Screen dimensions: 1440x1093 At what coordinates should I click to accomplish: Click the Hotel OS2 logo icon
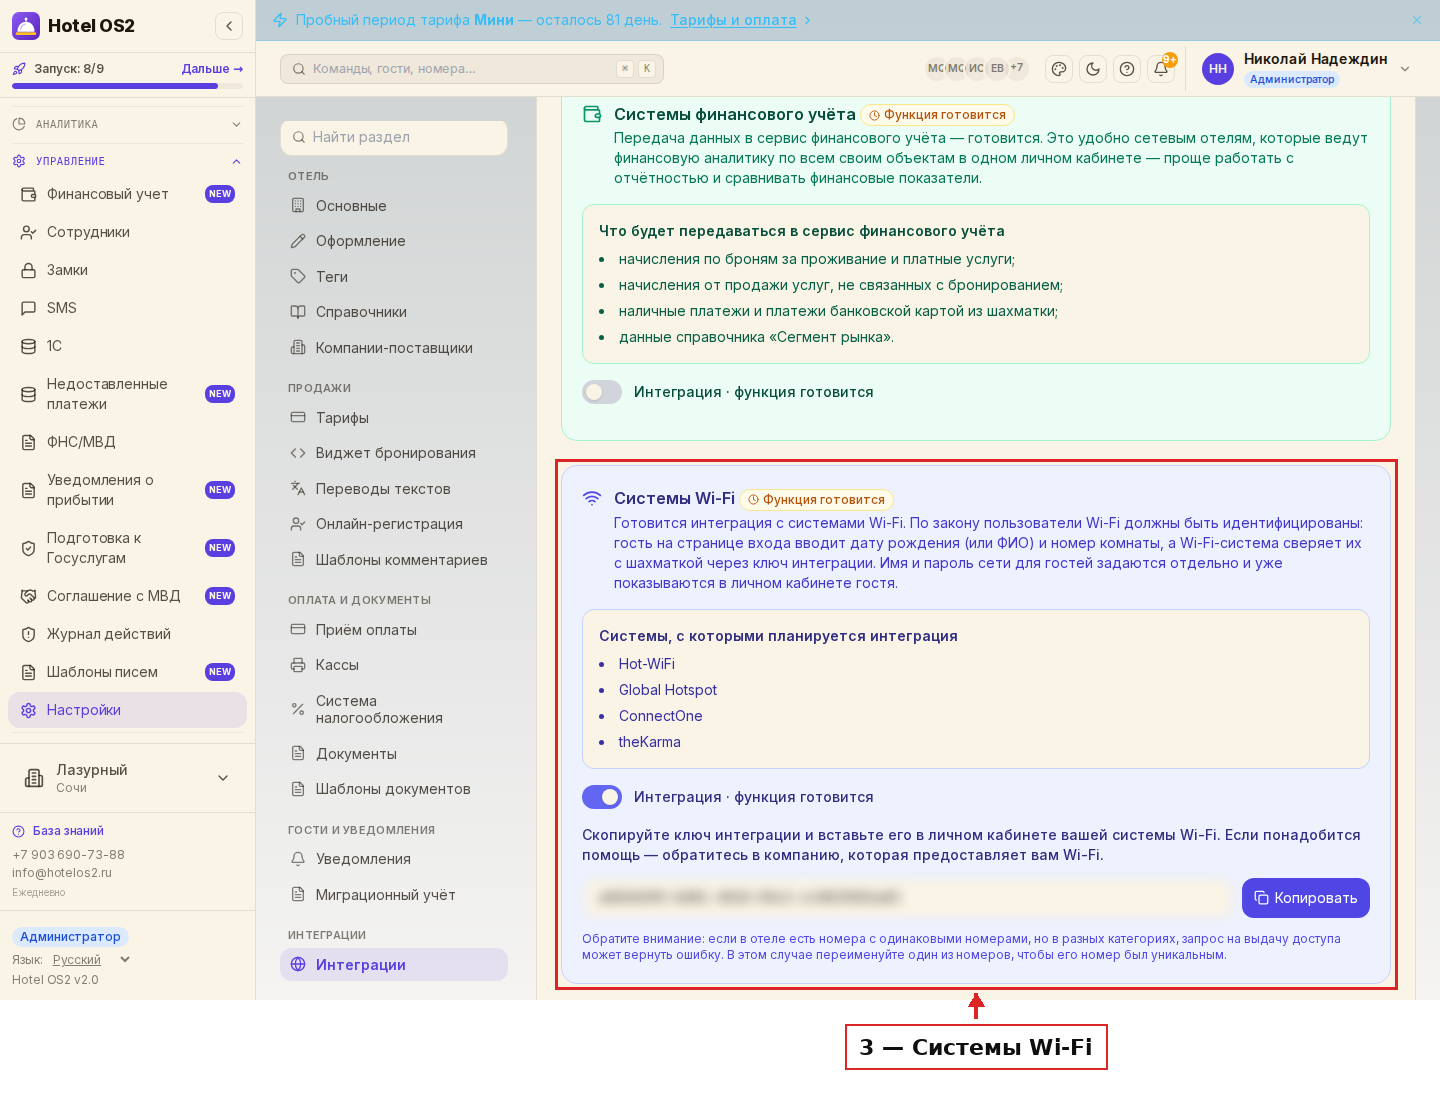[26, 26]
